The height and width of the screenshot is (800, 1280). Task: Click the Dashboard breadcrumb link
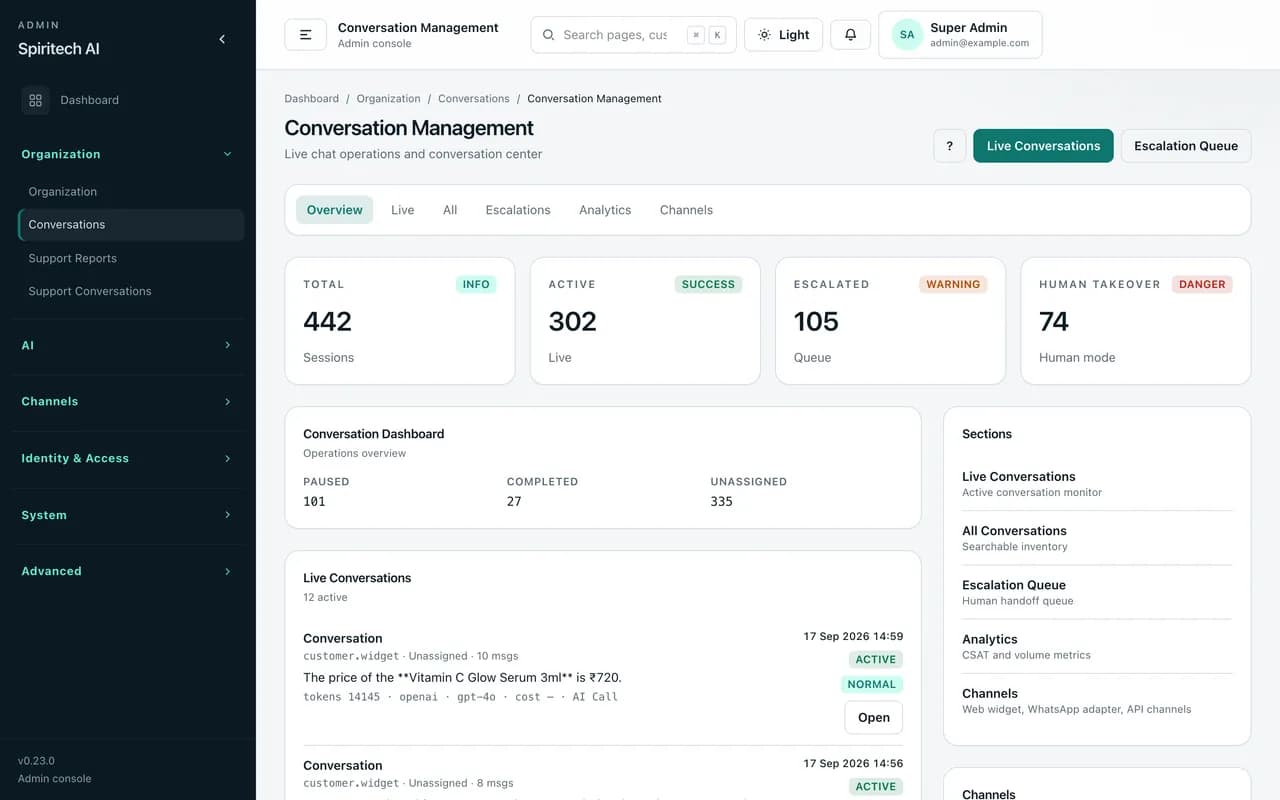tap(312, 99)
